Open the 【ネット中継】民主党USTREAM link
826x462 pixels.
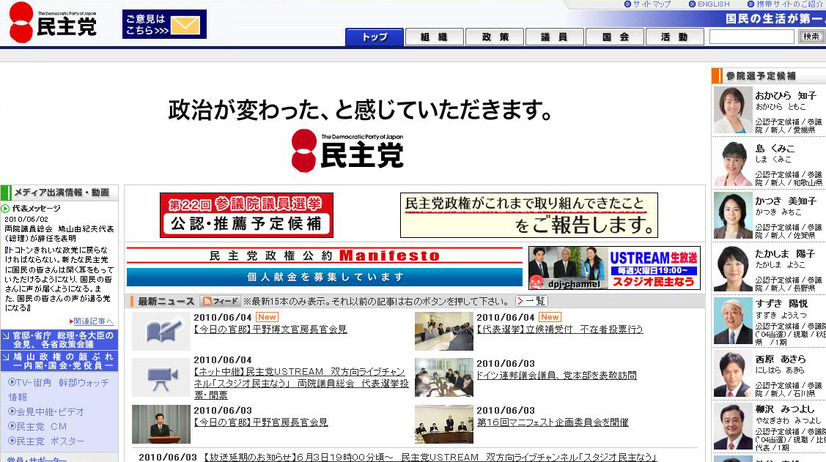(x=301, y=384)
